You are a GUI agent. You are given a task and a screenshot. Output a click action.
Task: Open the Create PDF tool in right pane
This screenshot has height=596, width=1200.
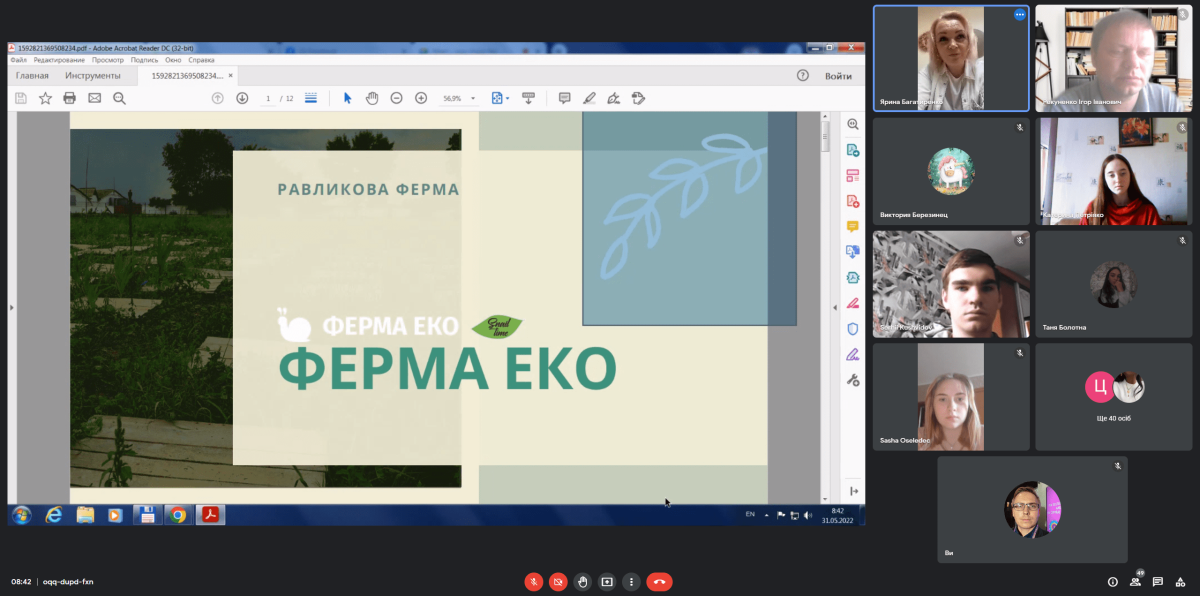click(x=853, y=201)
